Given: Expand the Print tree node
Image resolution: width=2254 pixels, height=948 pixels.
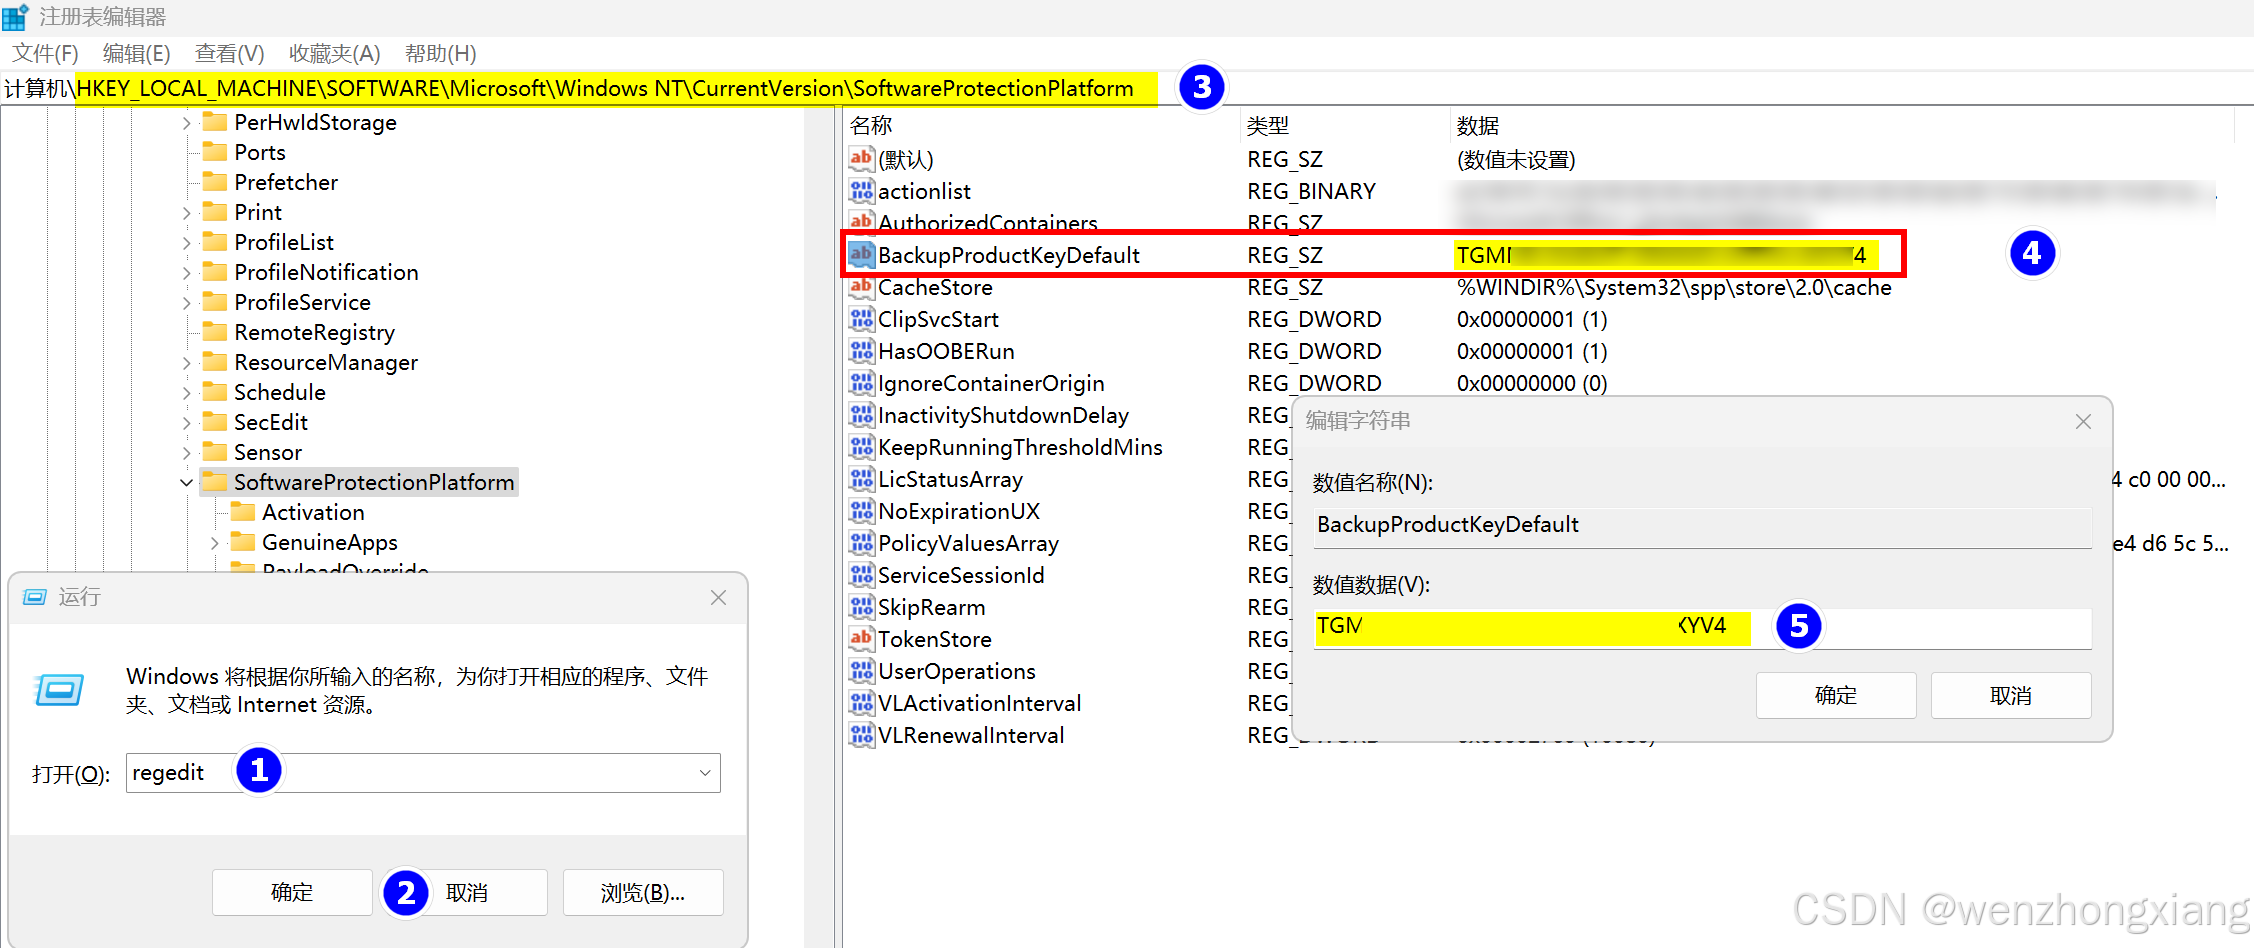Looking at the screenshot, I should tap(186, 213).
